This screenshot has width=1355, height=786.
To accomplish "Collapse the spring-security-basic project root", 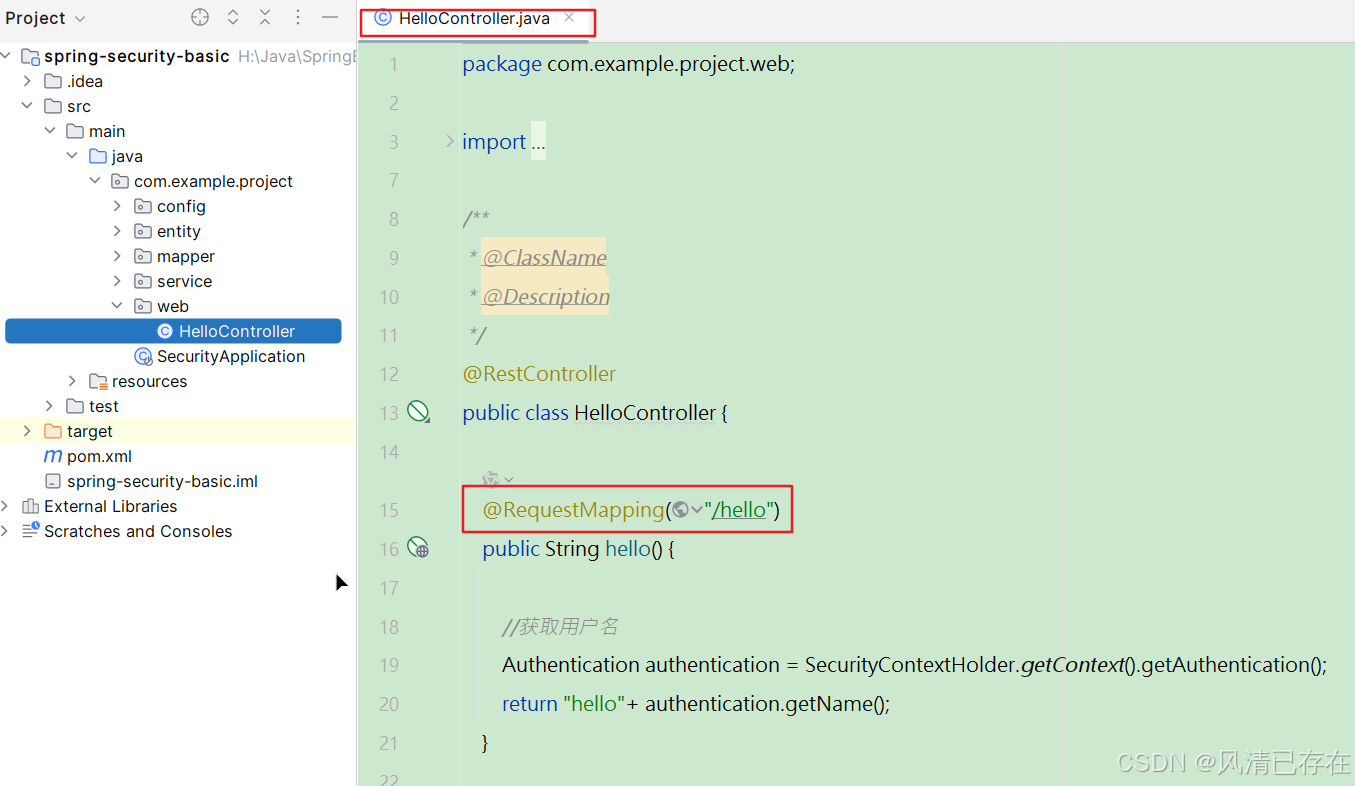I will [6, 56].
